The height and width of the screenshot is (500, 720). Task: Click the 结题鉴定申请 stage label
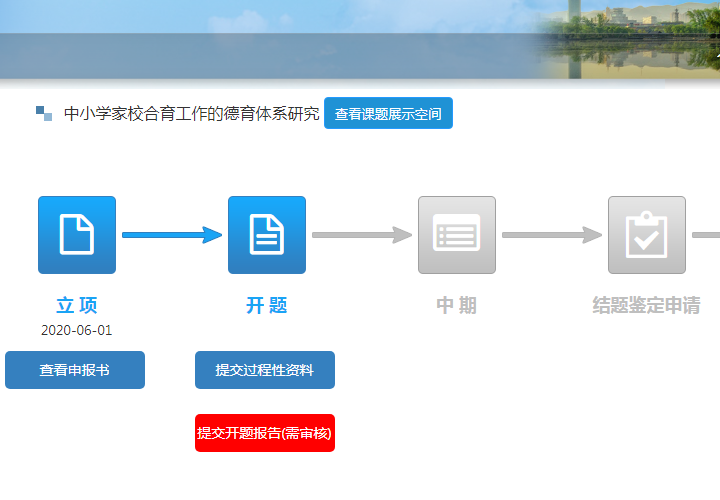[x=647, y=306]
